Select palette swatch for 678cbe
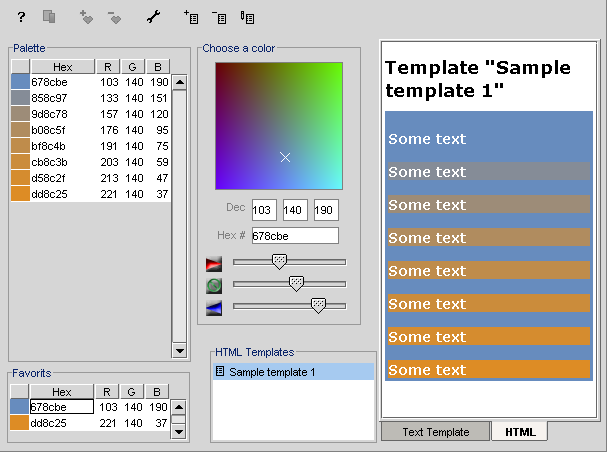The height and width of the screenshot is (452, 607). tap(21, 82)
